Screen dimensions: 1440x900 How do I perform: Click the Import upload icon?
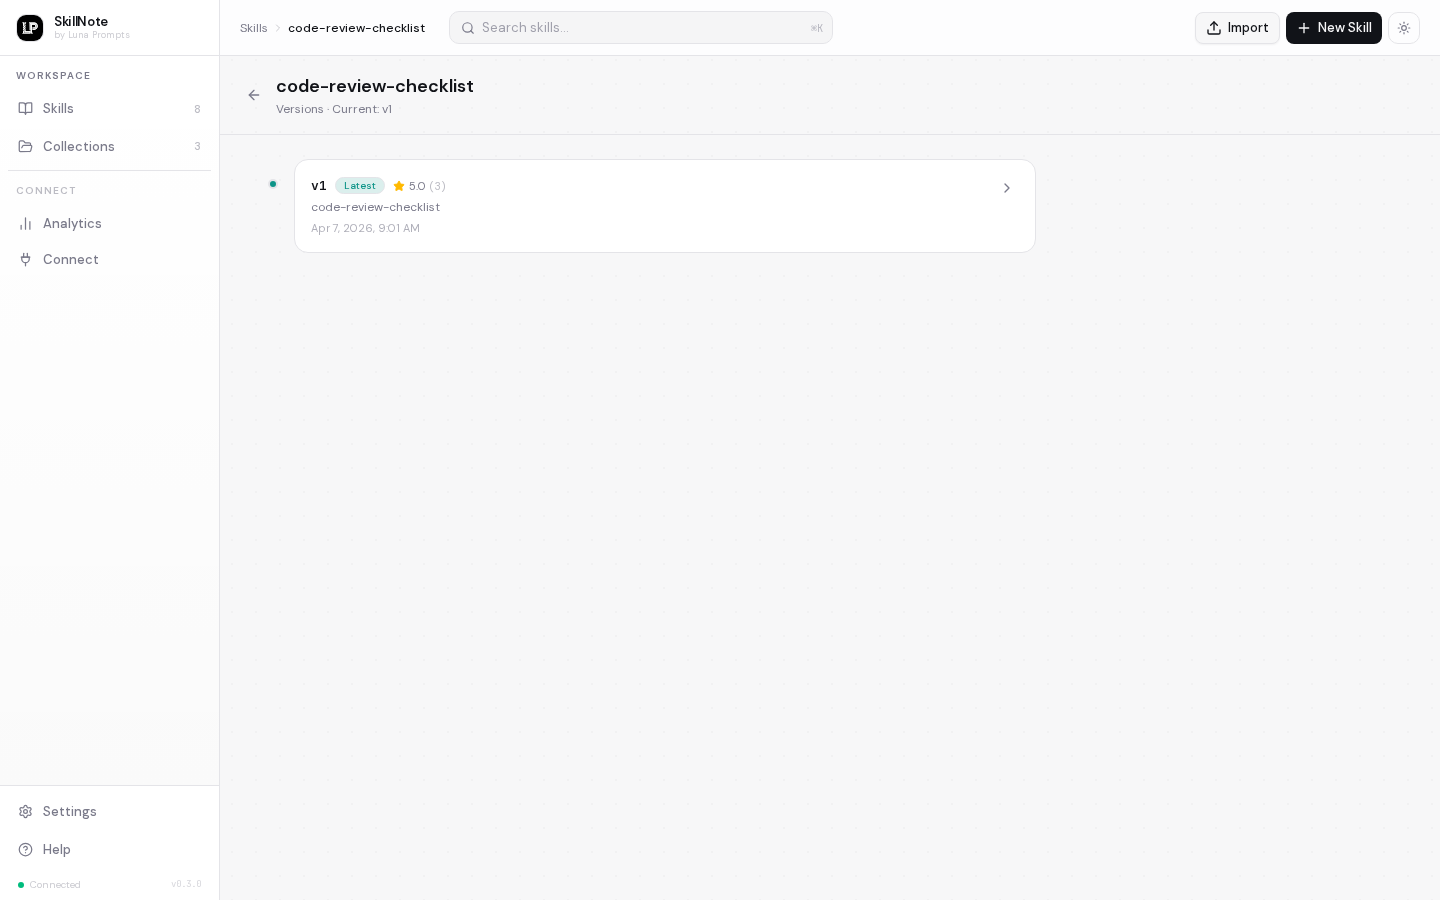click(1214, 28)
